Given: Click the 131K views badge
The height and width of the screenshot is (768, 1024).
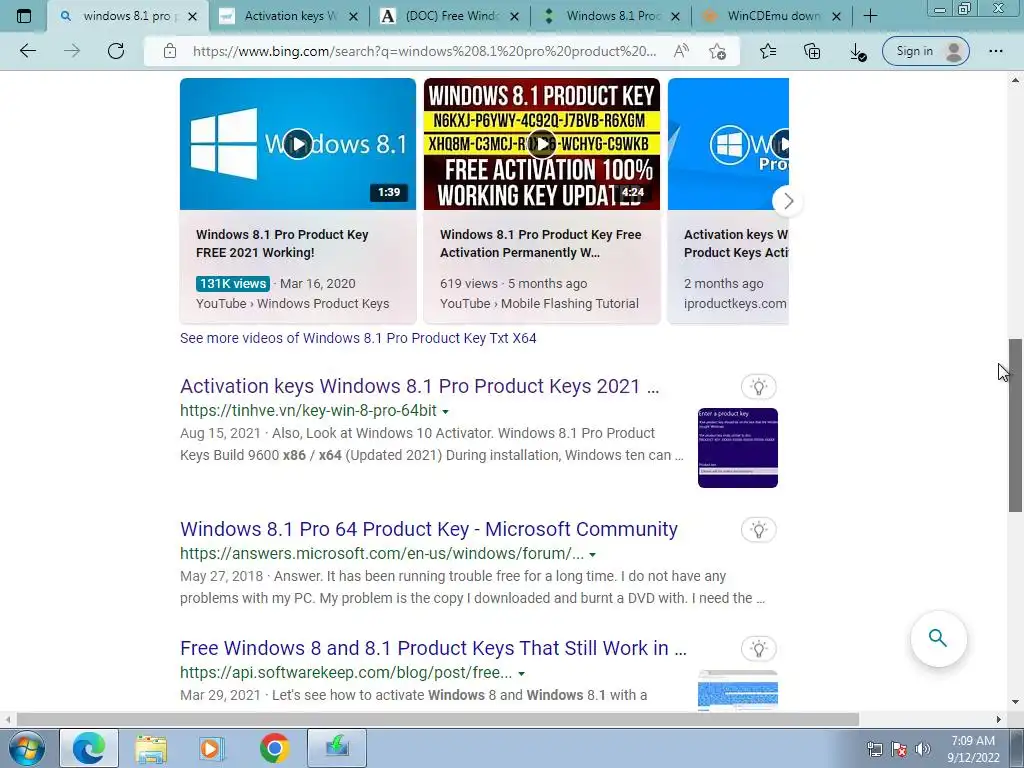Looking at the screenshot, I should point(232,283).
